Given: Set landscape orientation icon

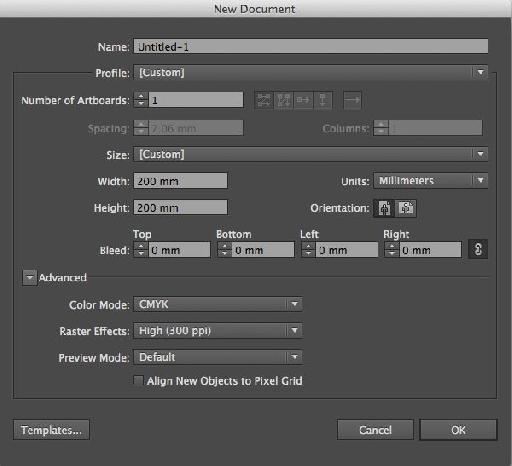Looking at the screenshot, I should tap(406, 209).
